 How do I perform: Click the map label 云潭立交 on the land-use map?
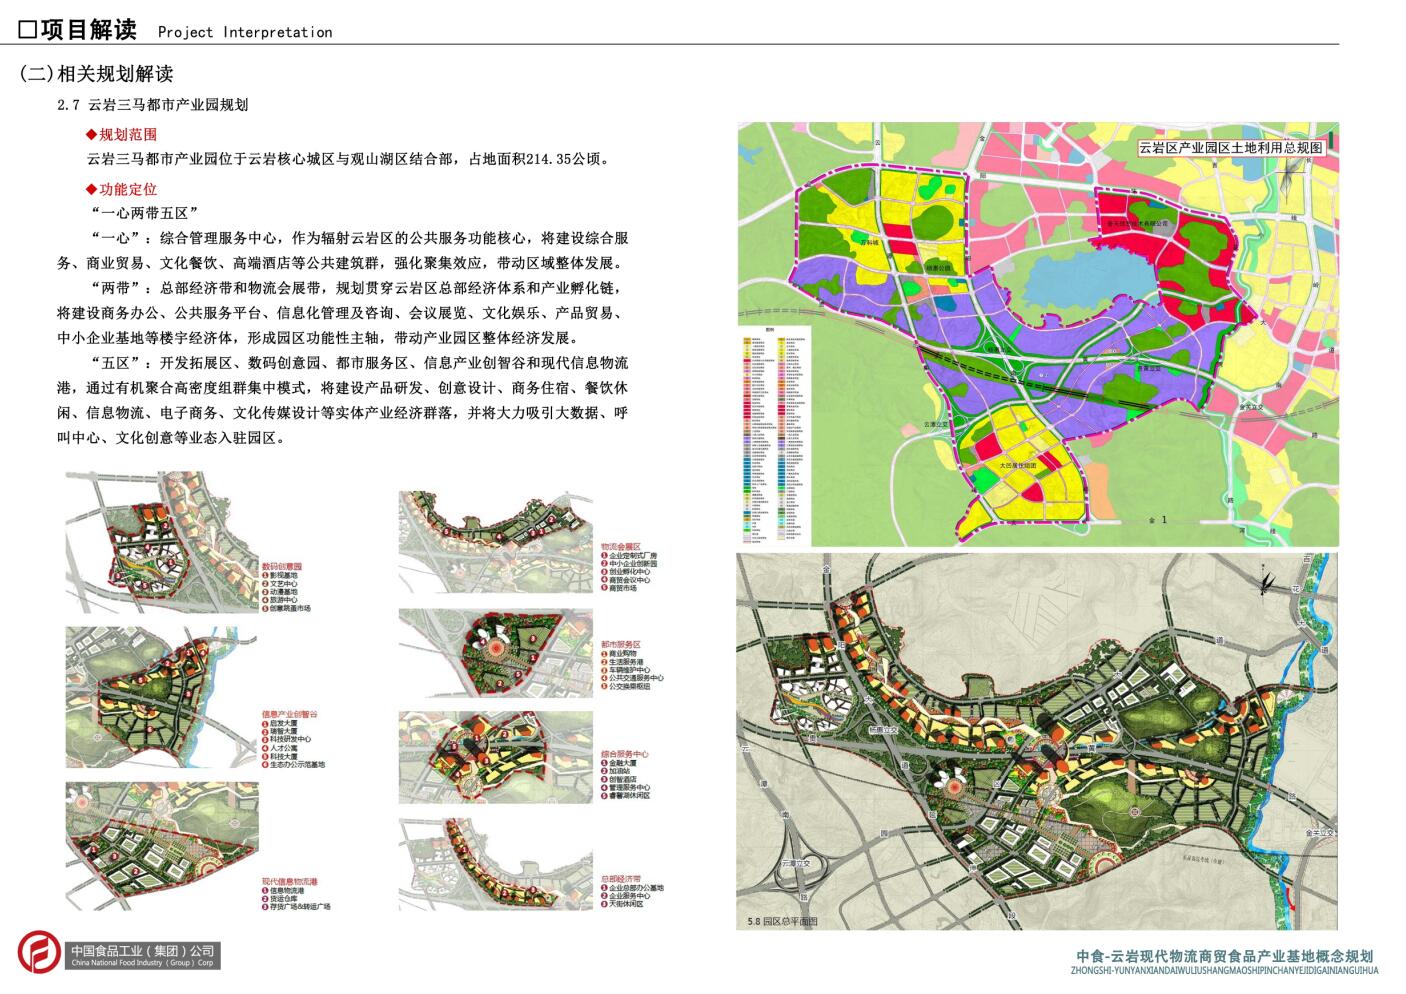[936, 424]
